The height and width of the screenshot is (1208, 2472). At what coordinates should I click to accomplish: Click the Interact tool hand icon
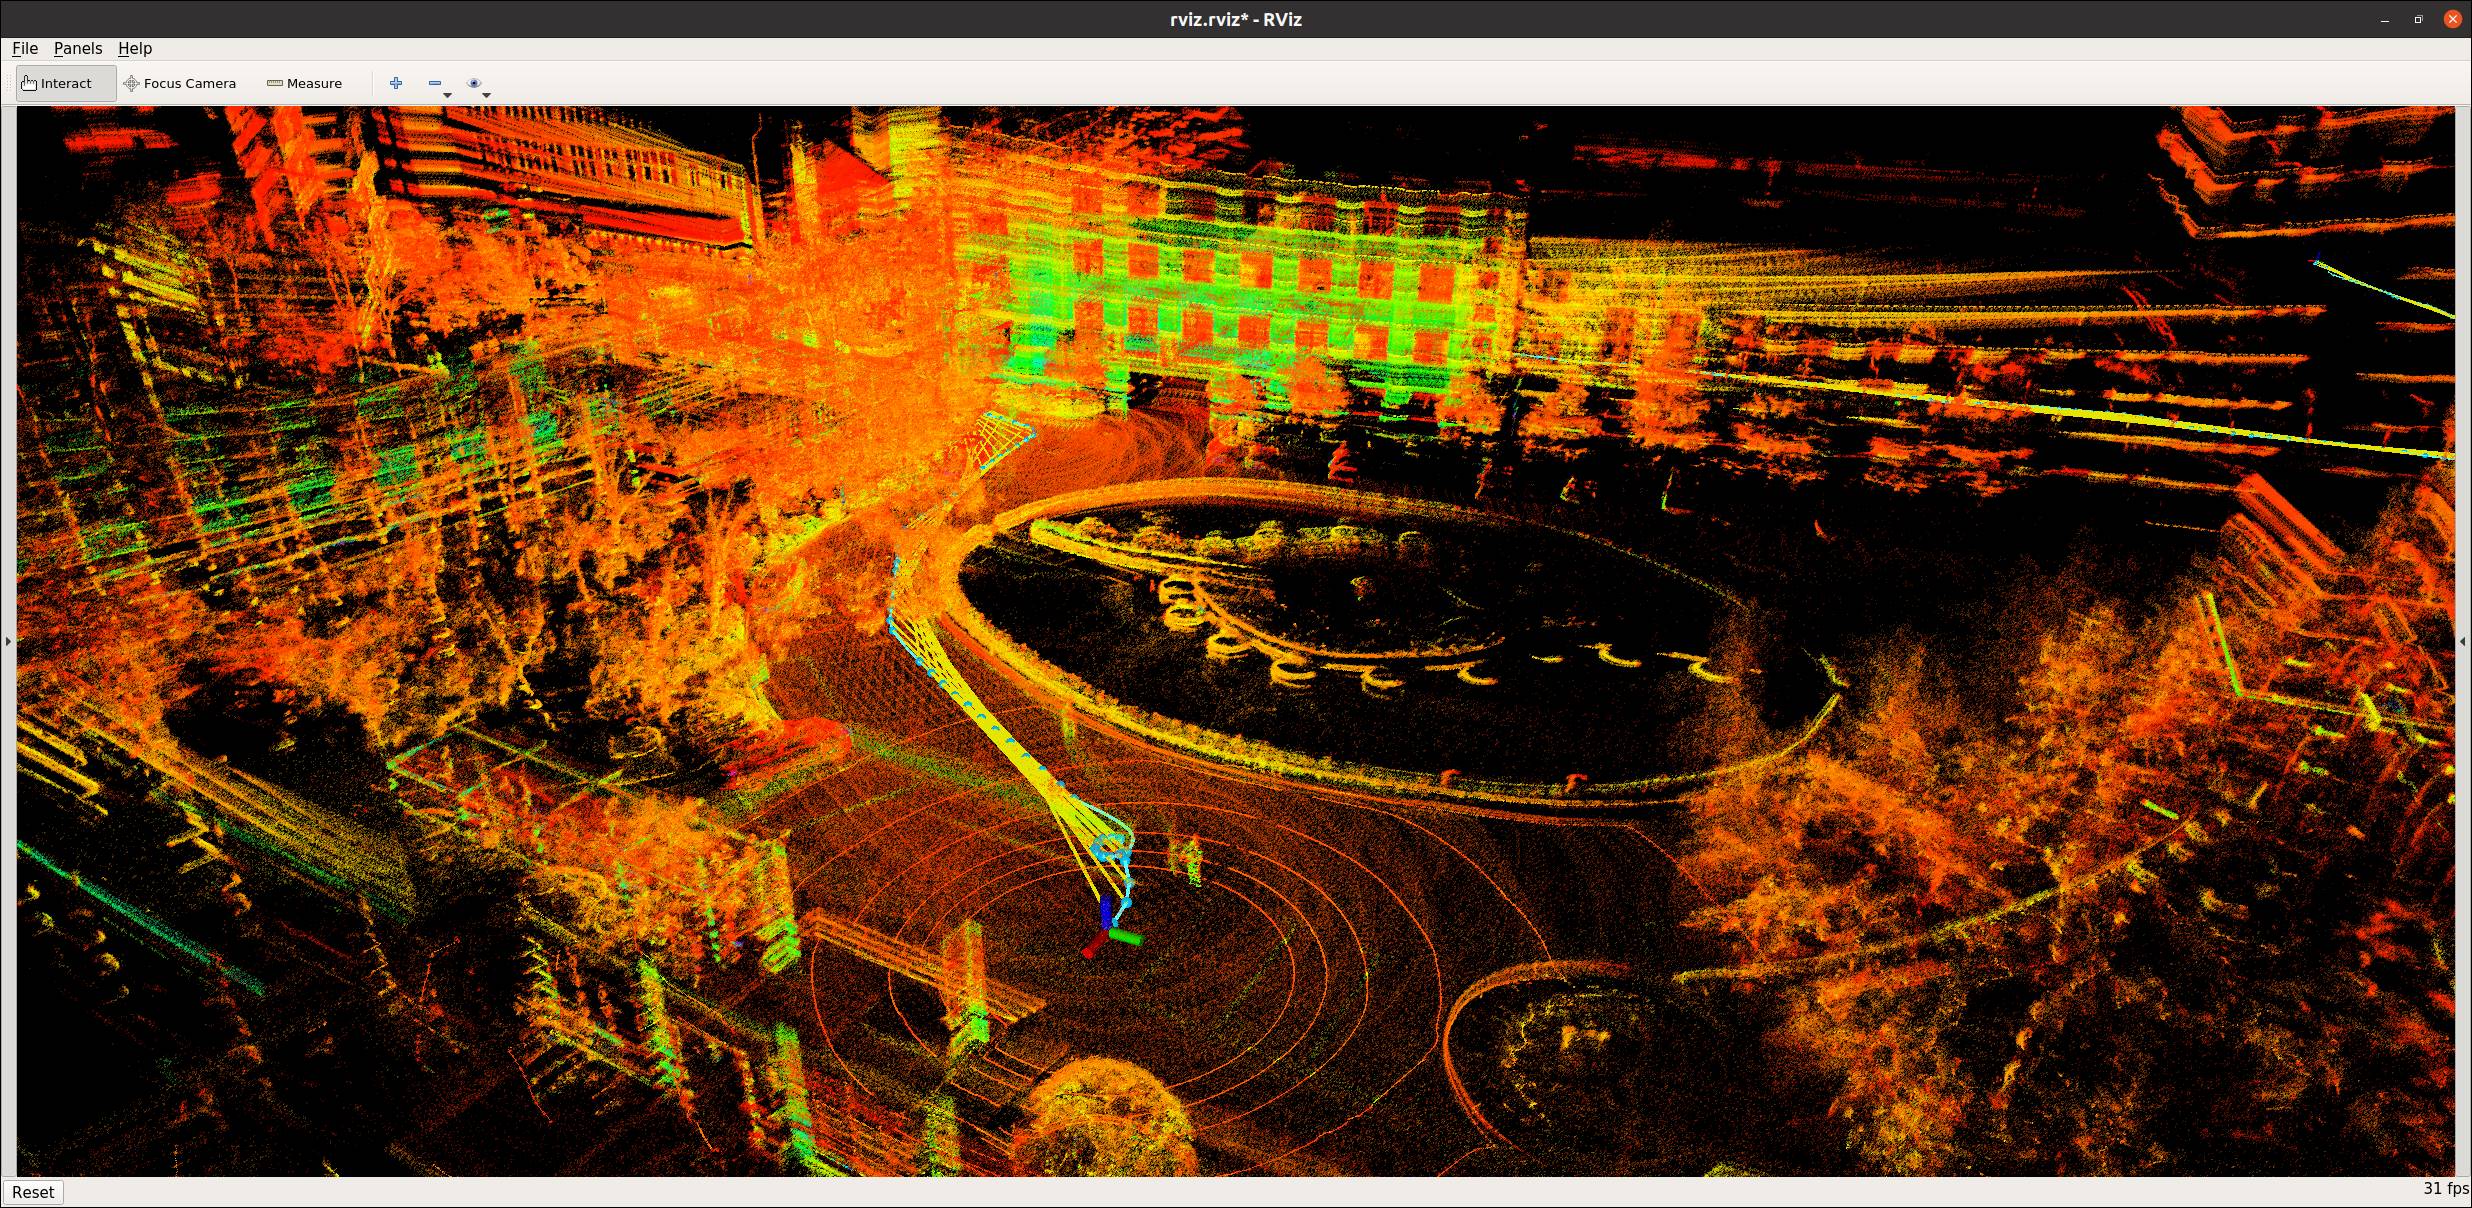click(28, 83)
